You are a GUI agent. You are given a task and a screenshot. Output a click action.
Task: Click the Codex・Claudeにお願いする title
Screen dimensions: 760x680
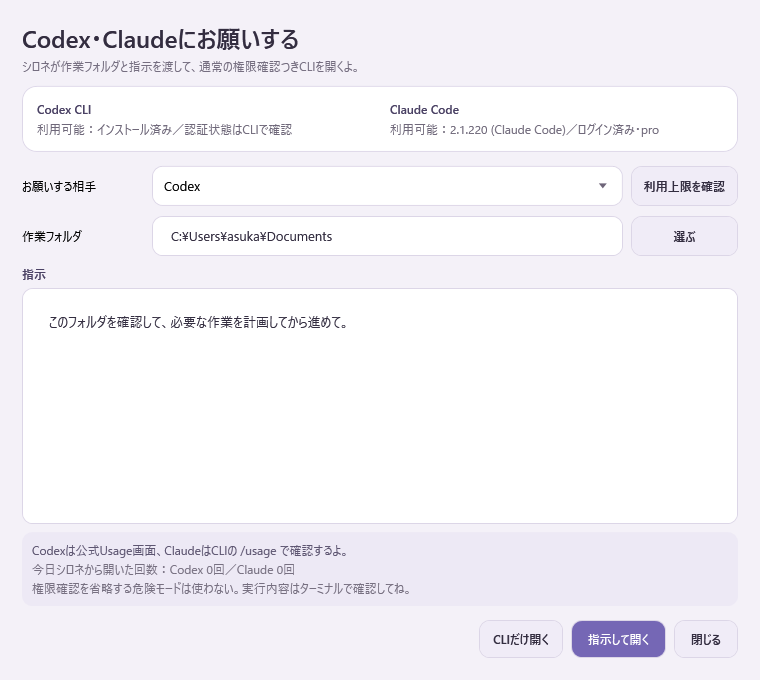coord(160,39)
